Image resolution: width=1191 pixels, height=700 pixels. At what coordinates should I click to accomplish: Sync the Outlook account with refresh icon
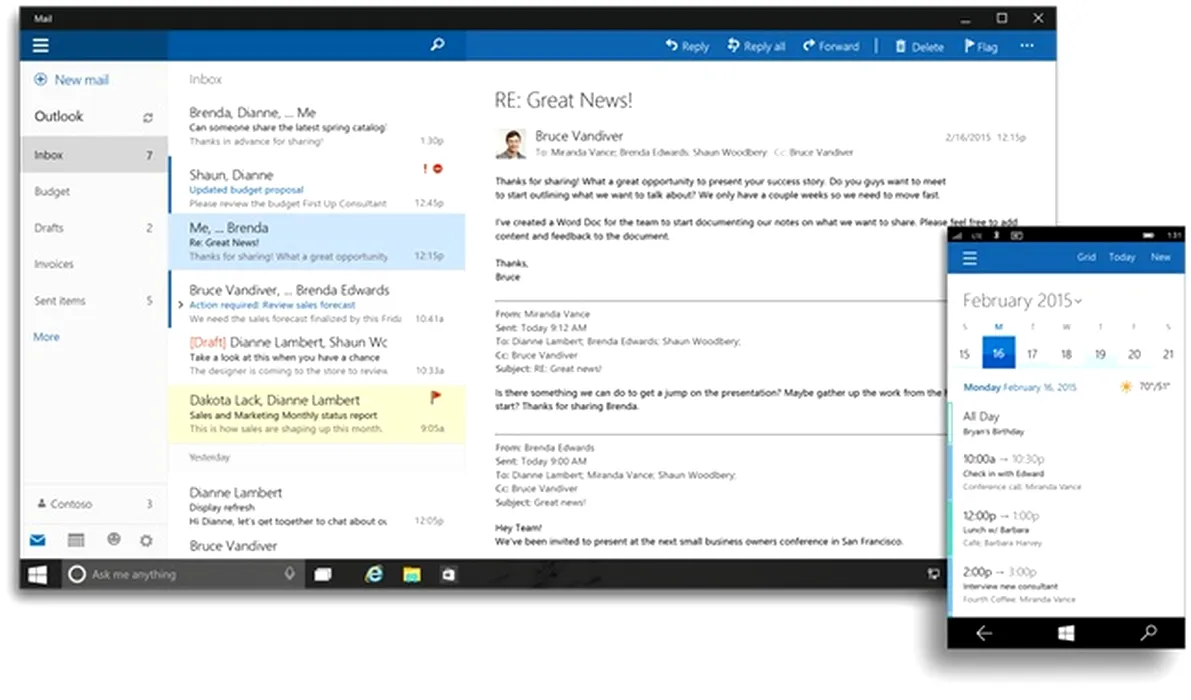tap(147, 118)
